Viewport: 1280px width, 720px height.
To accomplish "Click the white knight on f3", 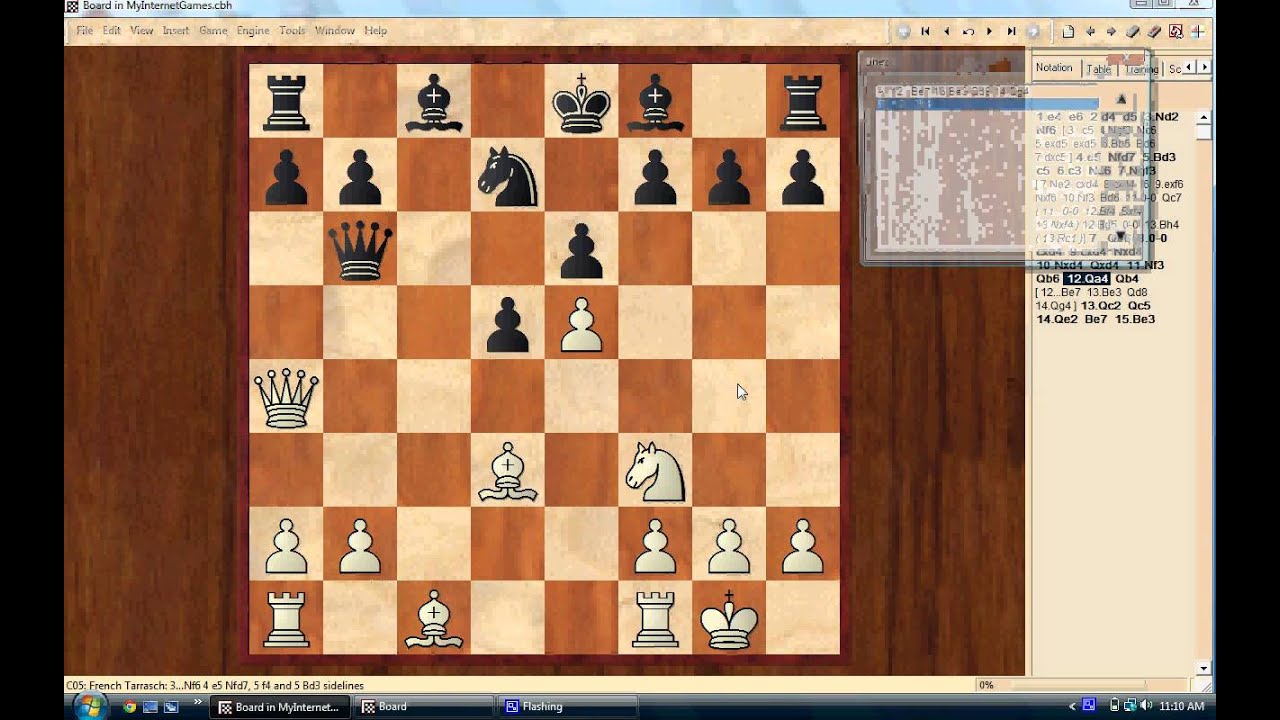I will tap(655, 471).
